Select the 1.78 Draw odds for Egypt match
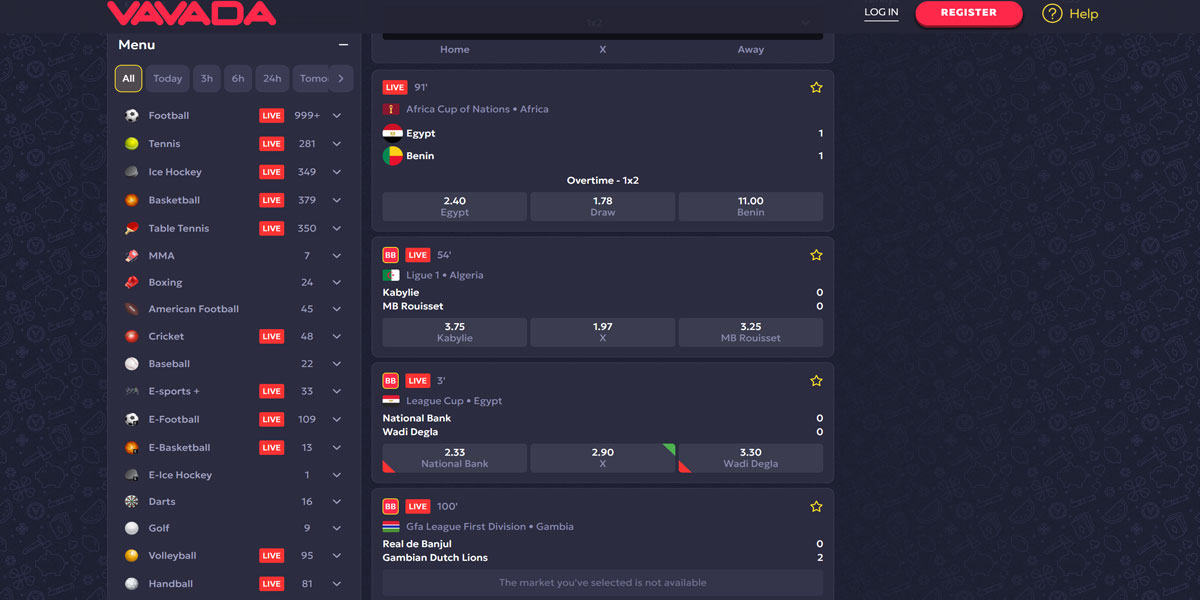This screenshot has width=1200, height=600. tap(602, 206)
